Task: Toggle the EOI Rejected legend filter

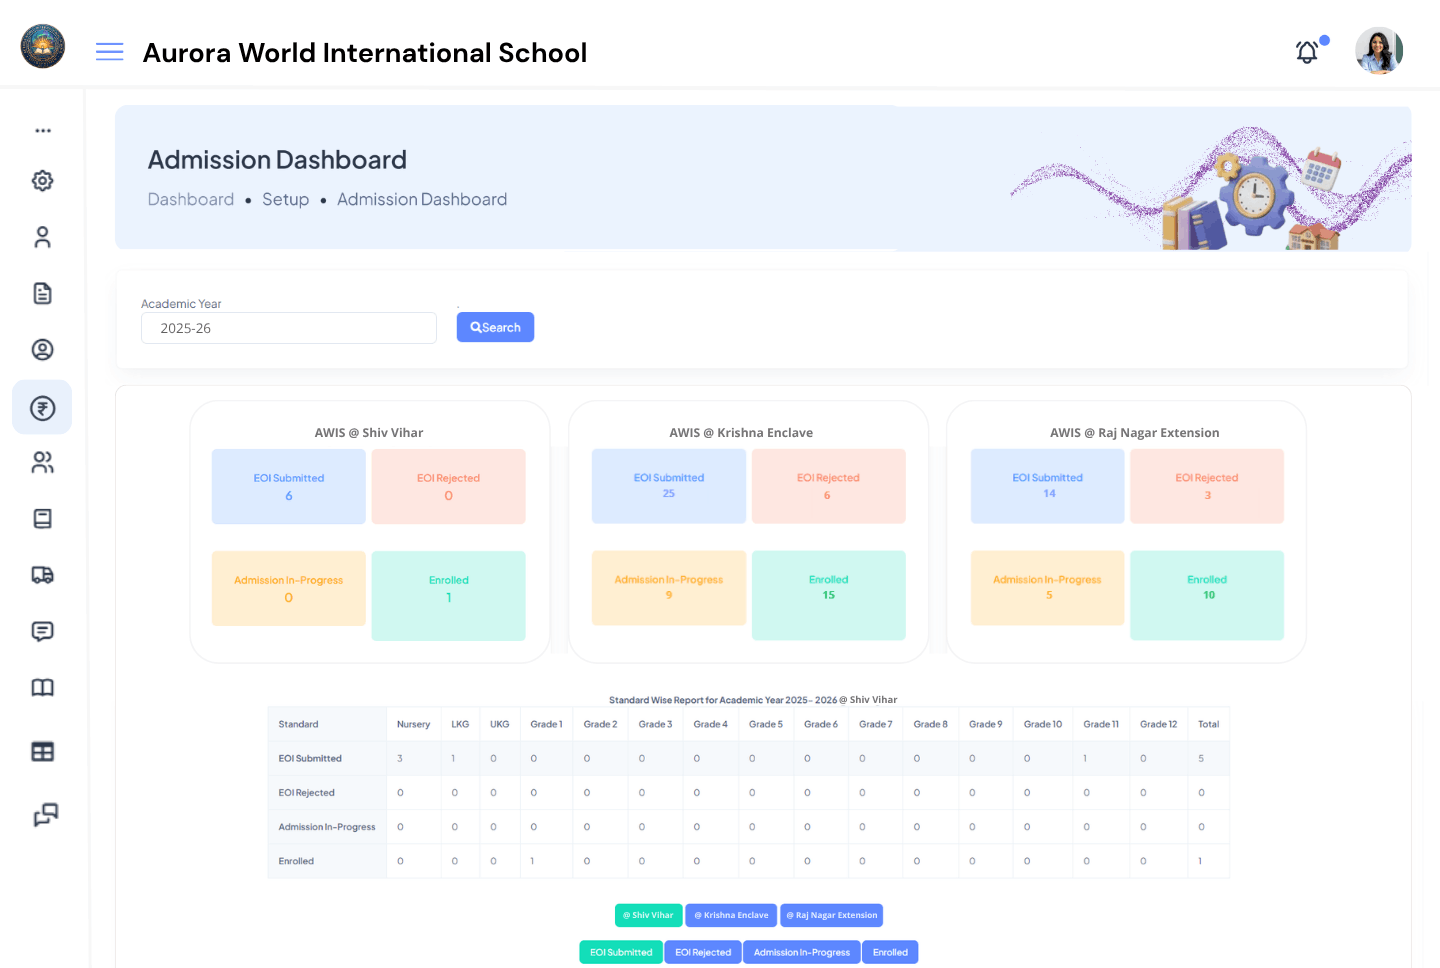Action: [x=702, y=952]
